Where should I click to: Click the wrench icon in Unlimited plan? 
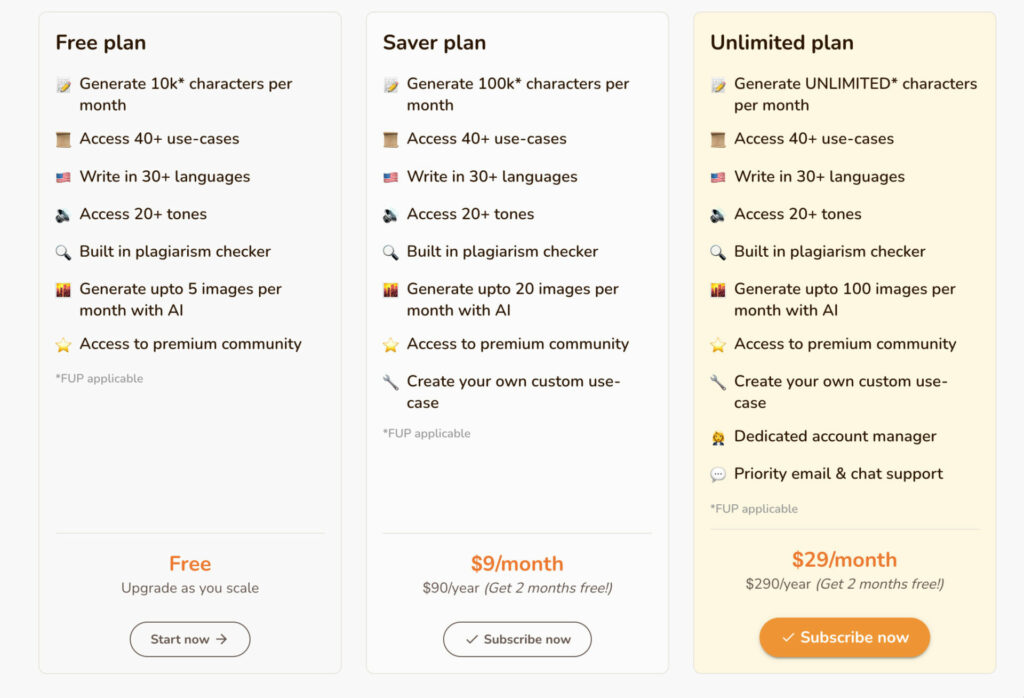pyautogui.click(x=718, y=382)
